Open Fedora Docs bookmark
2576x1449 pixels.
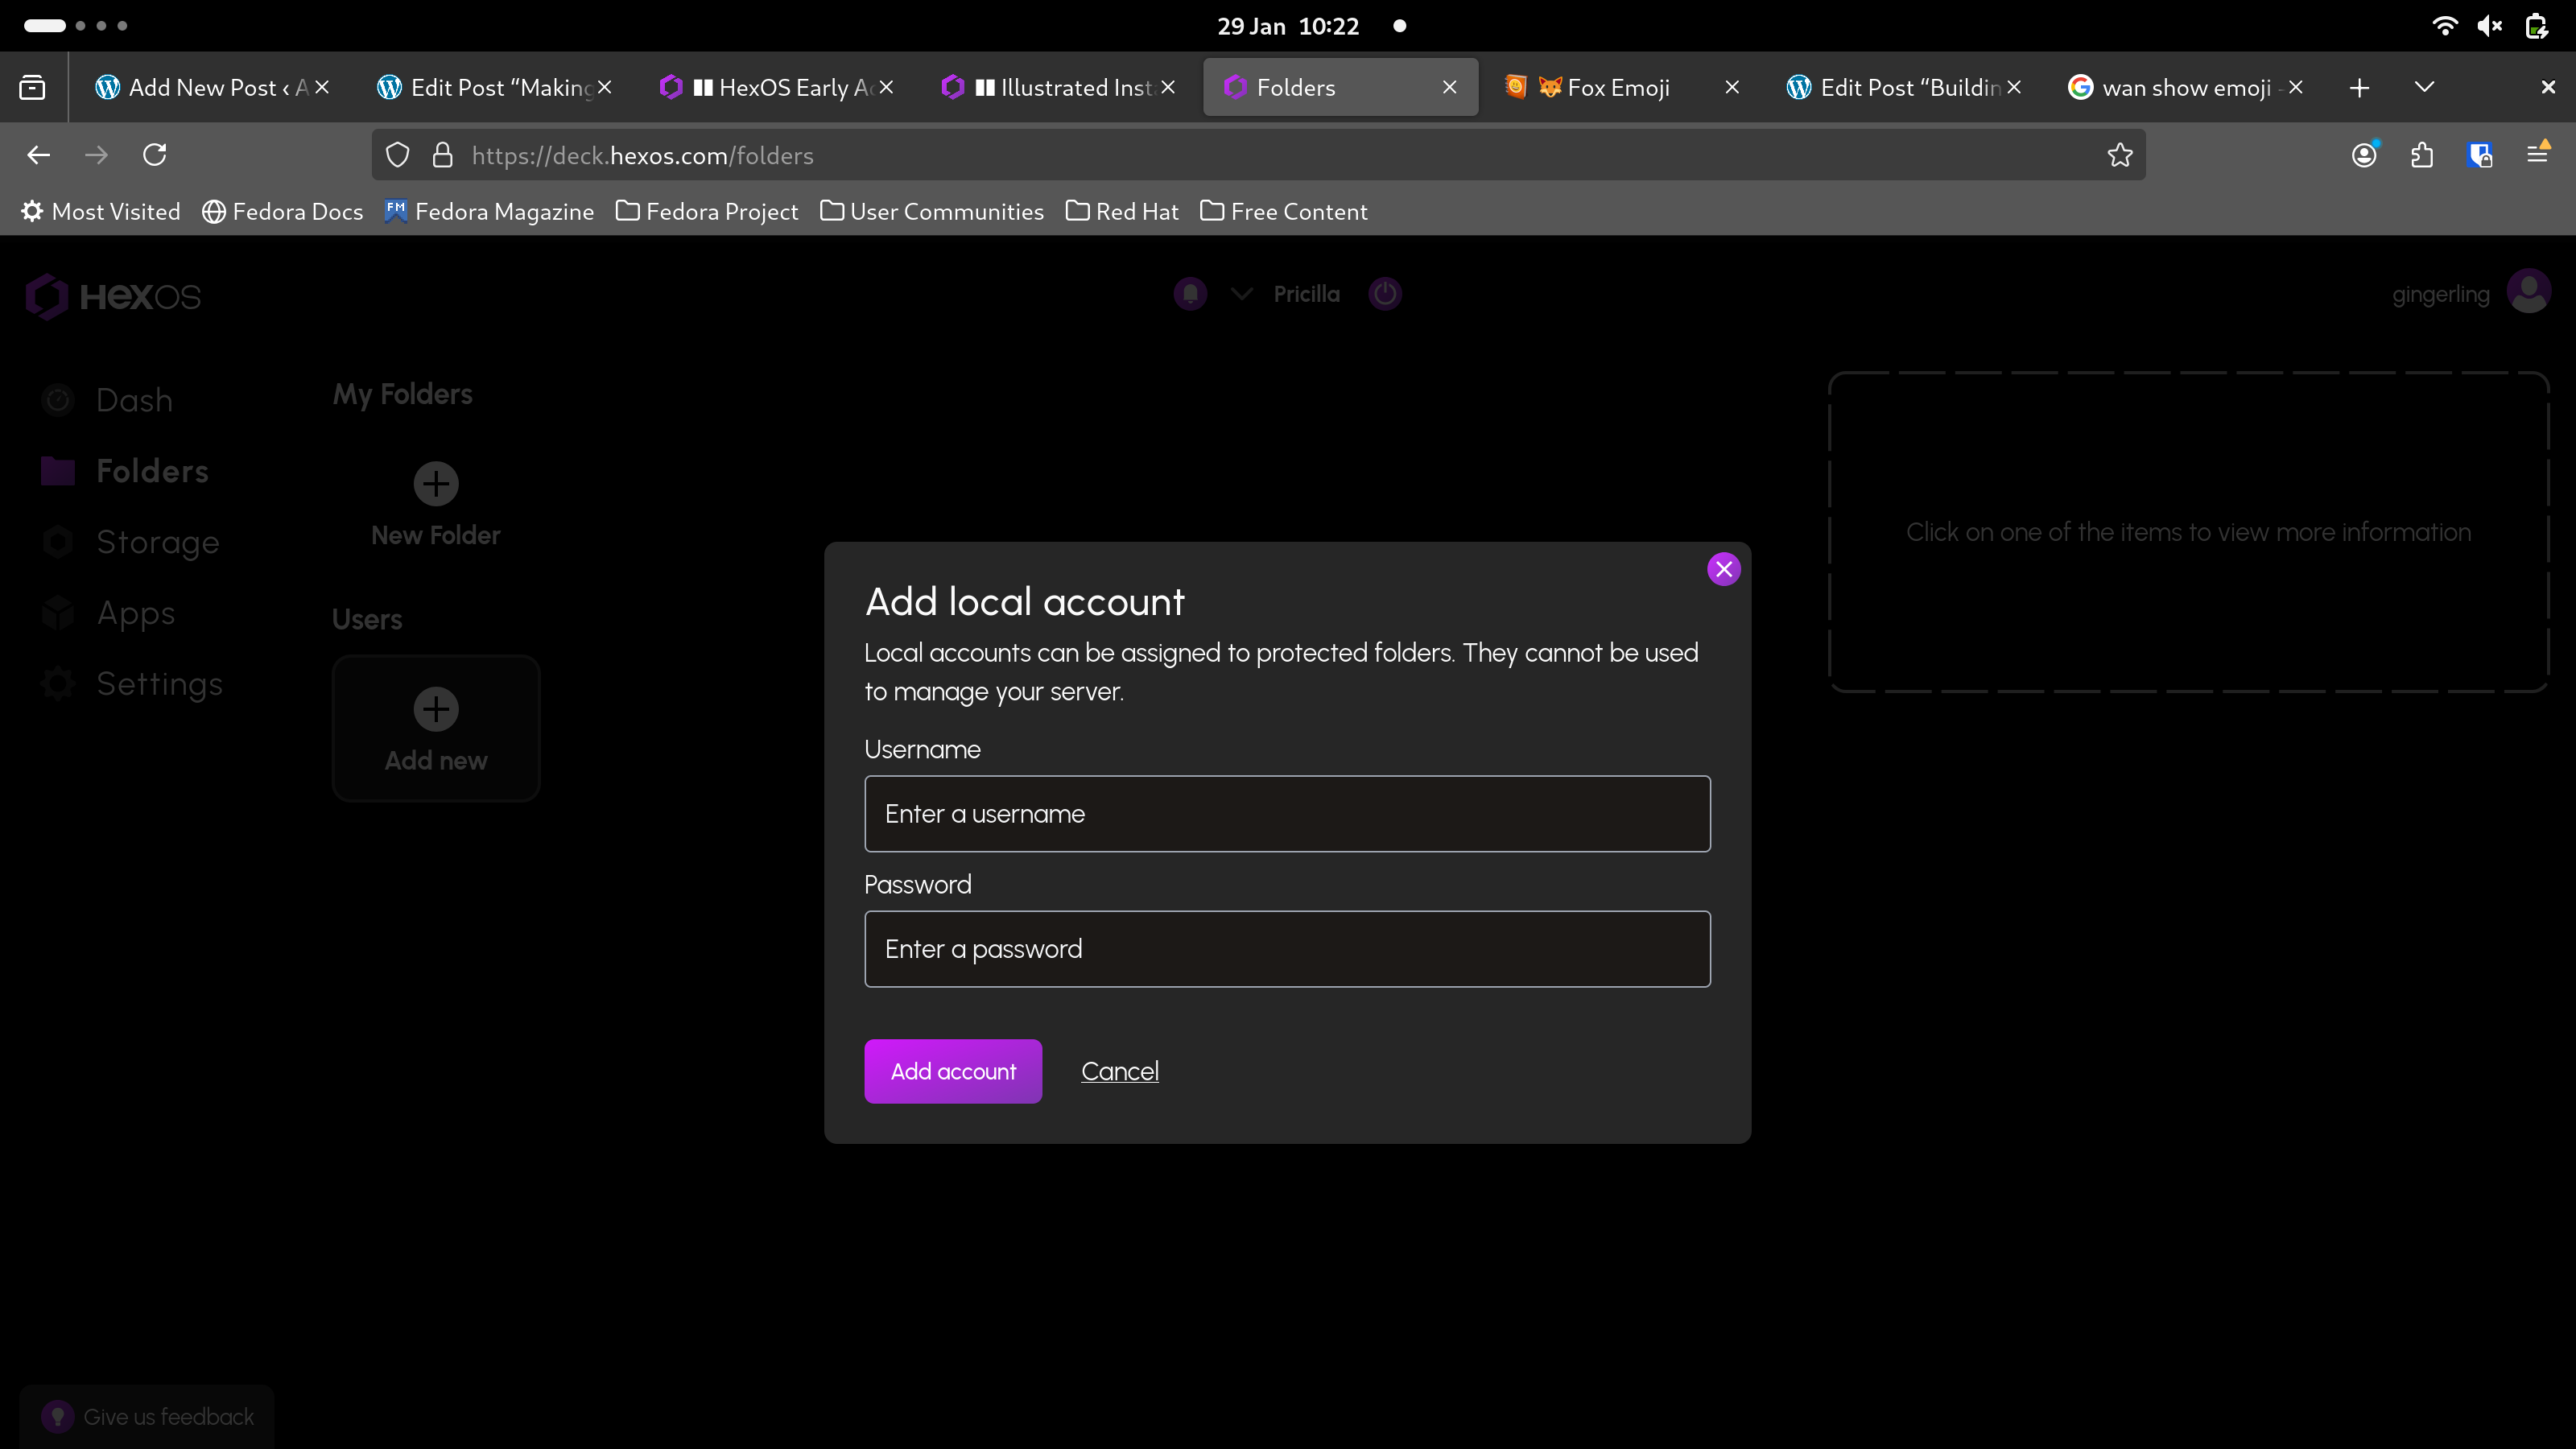pos(283,211)
